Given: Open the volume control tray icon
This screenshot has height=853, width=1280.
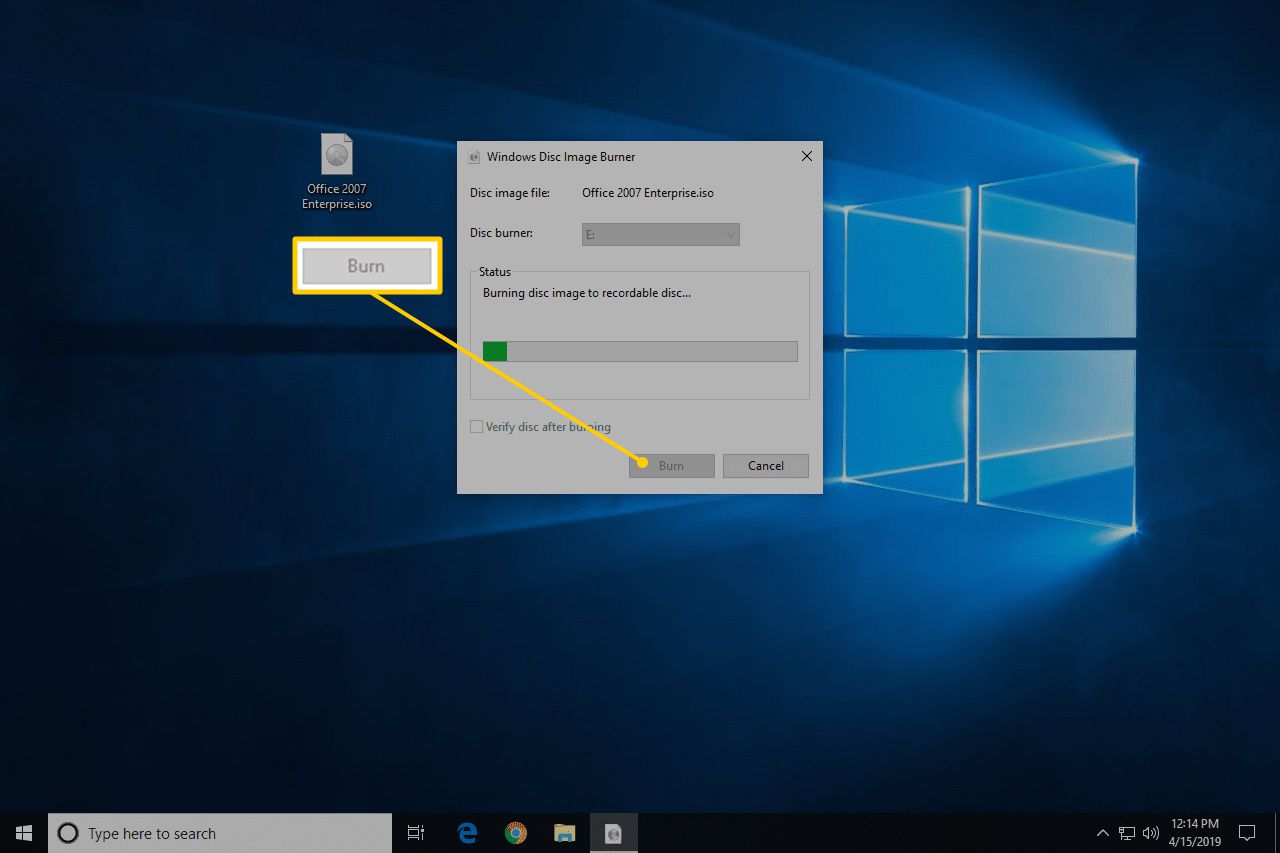Looking at the screenshot, I should [1150, 833].
